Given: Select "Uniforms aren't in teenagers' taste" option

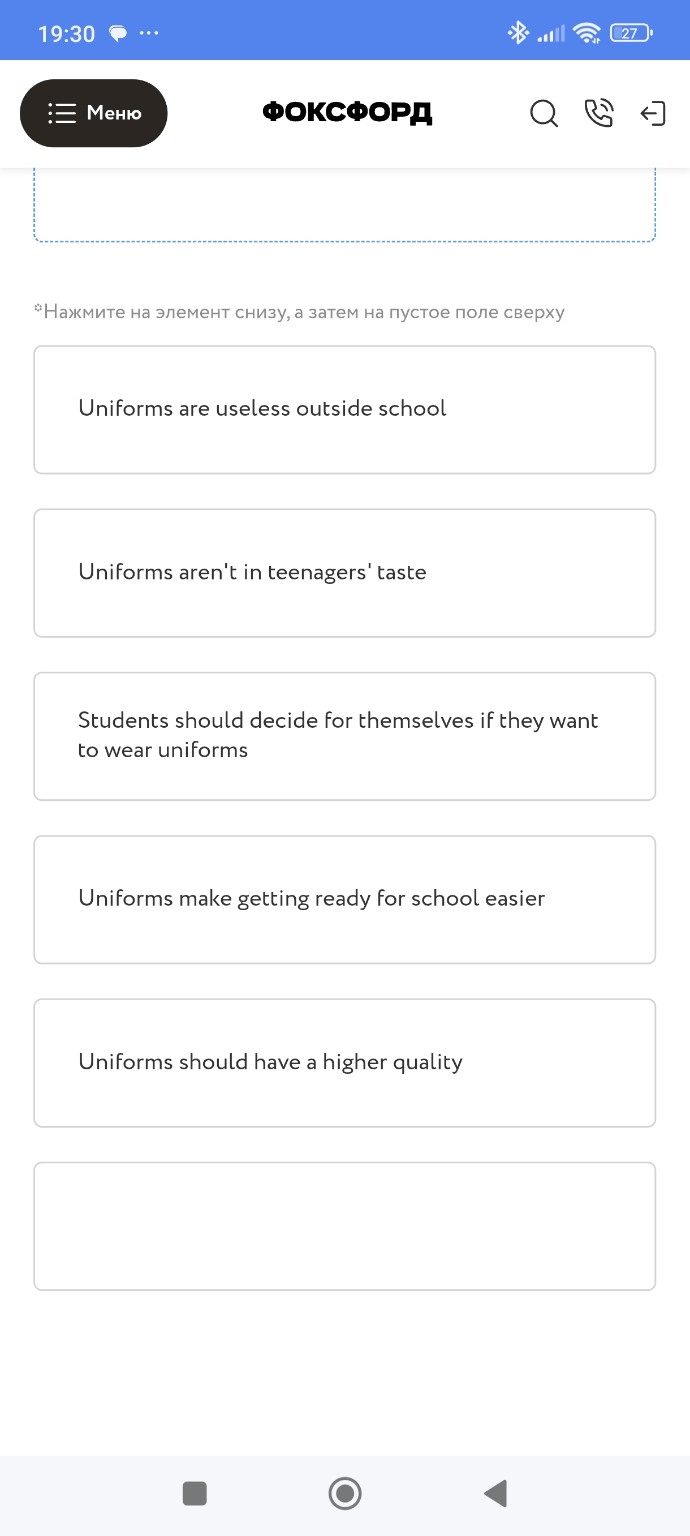Looking at the screenshot, I should click(344, 573).
